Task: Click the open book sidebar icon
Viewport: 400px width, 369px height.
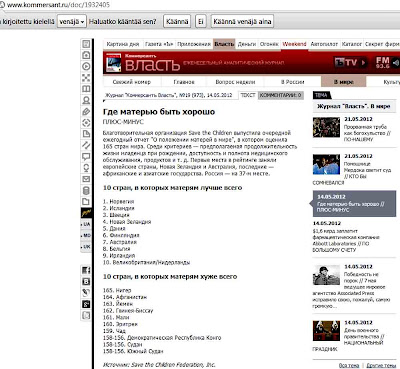Action: click(x=86, y=89)
